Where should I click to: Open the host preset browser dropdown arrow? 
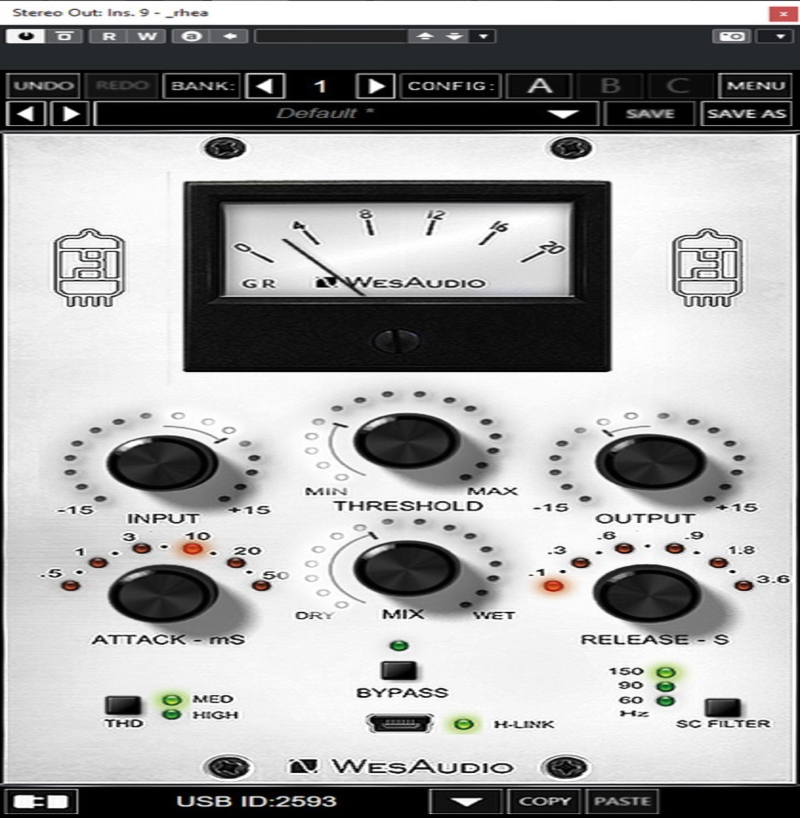point(484,37)
